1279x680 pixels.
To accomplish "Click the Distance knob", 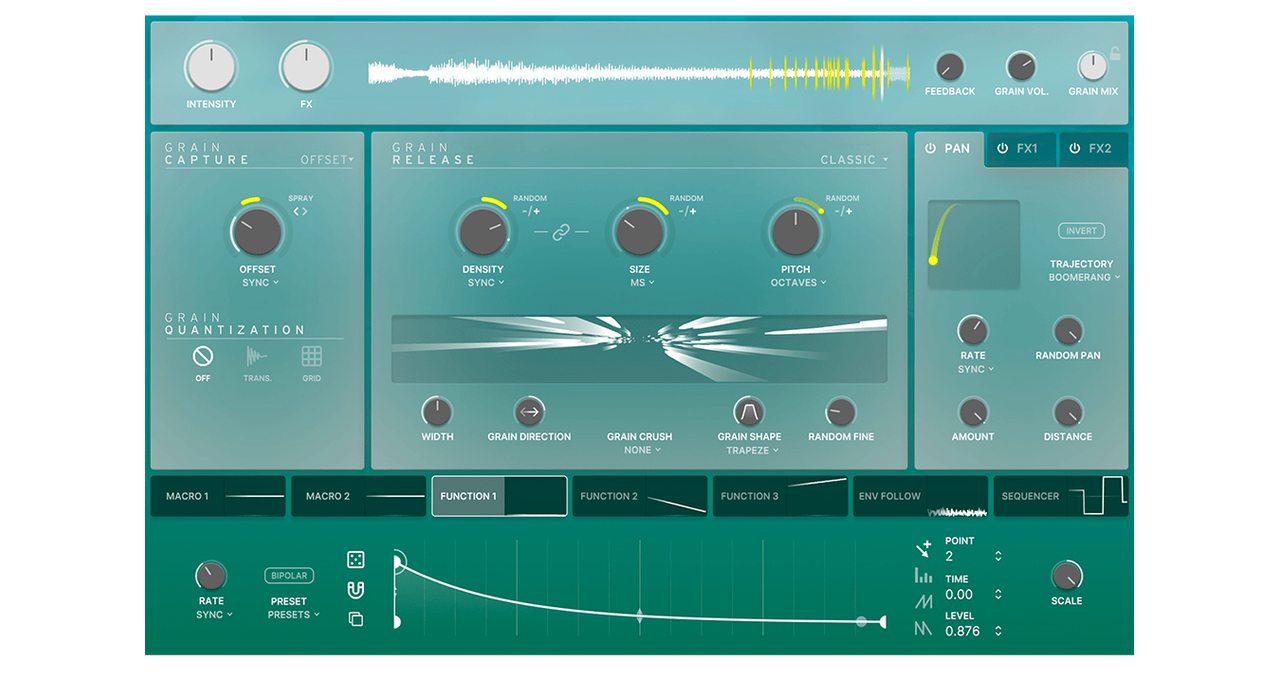I will pos(1068,412).
